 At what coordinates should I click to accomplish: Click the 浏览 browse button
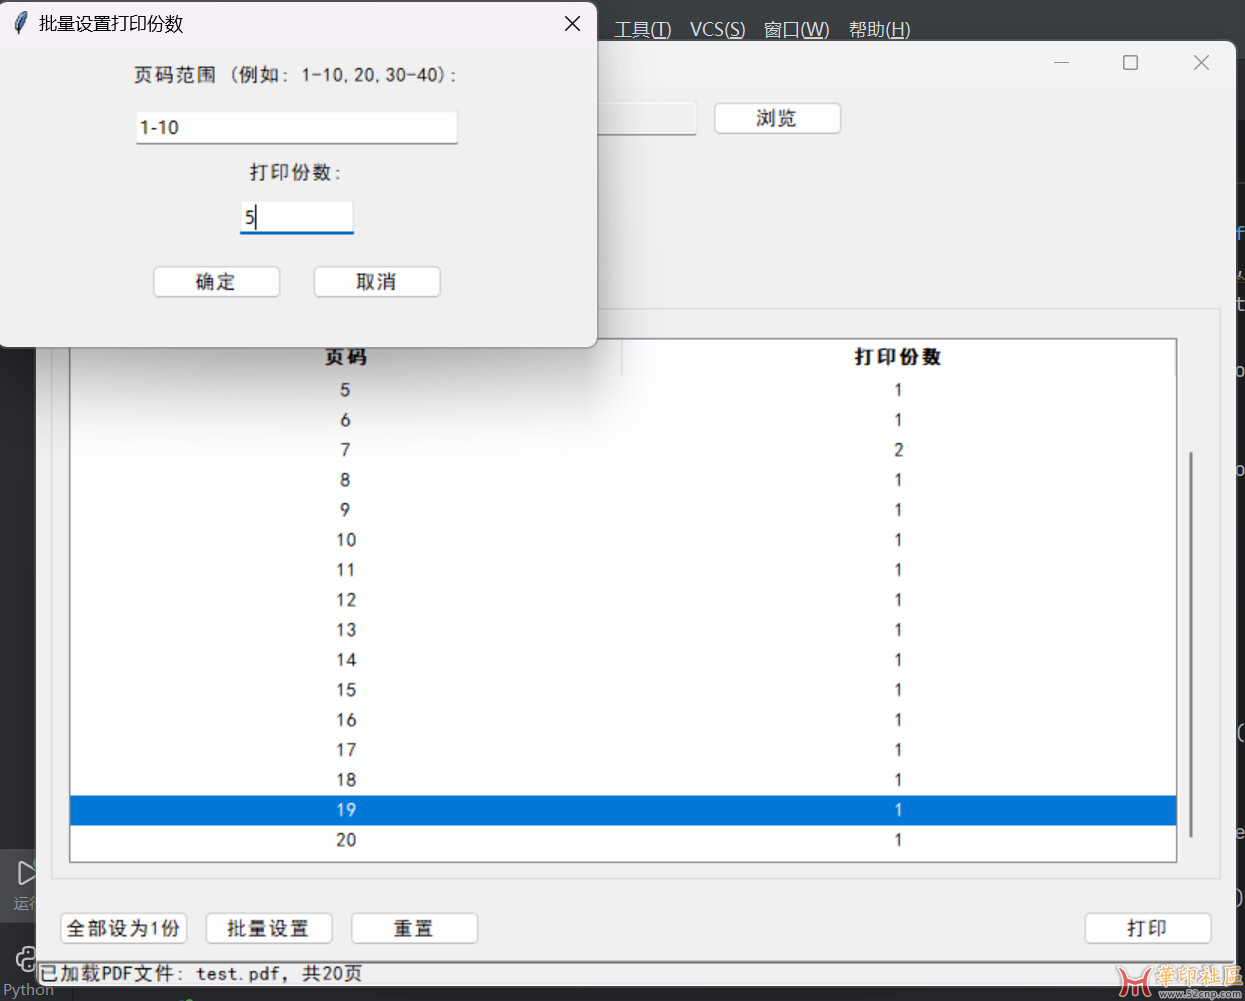click(777, 118)
